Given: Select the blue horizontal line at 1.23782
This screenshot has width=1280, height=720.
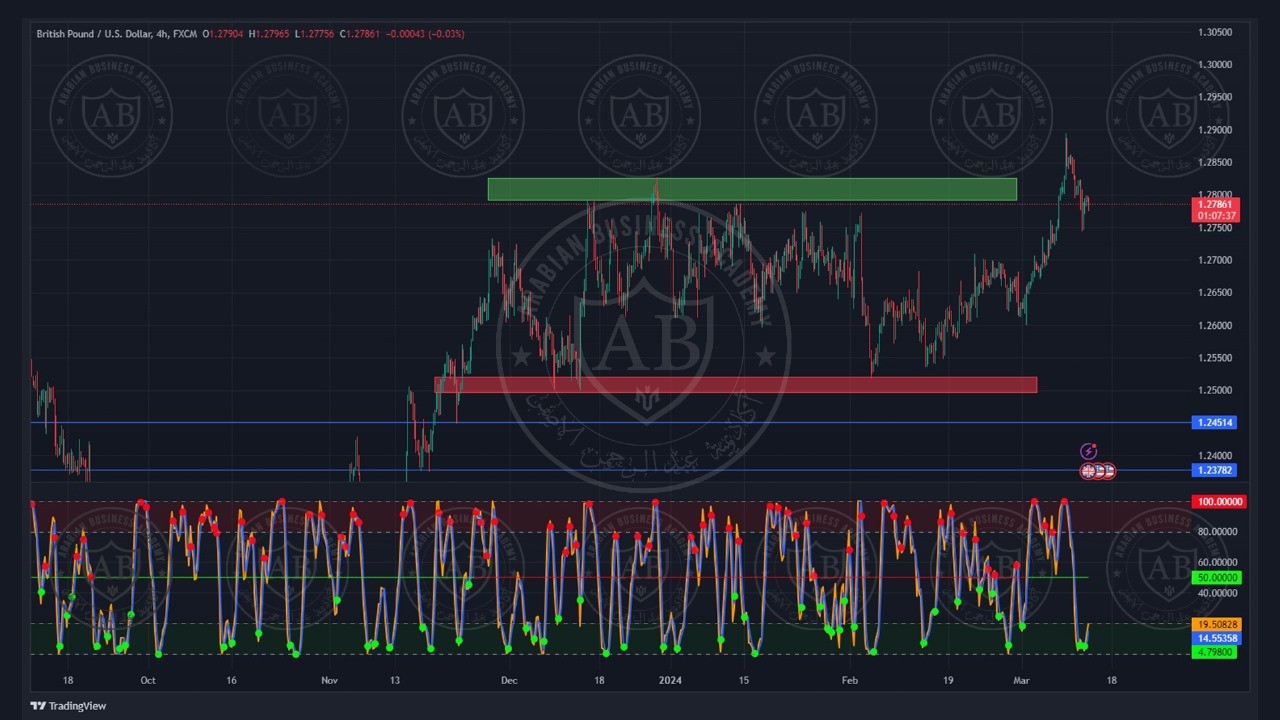Looking at the screenshot, I should pos(610,470).
